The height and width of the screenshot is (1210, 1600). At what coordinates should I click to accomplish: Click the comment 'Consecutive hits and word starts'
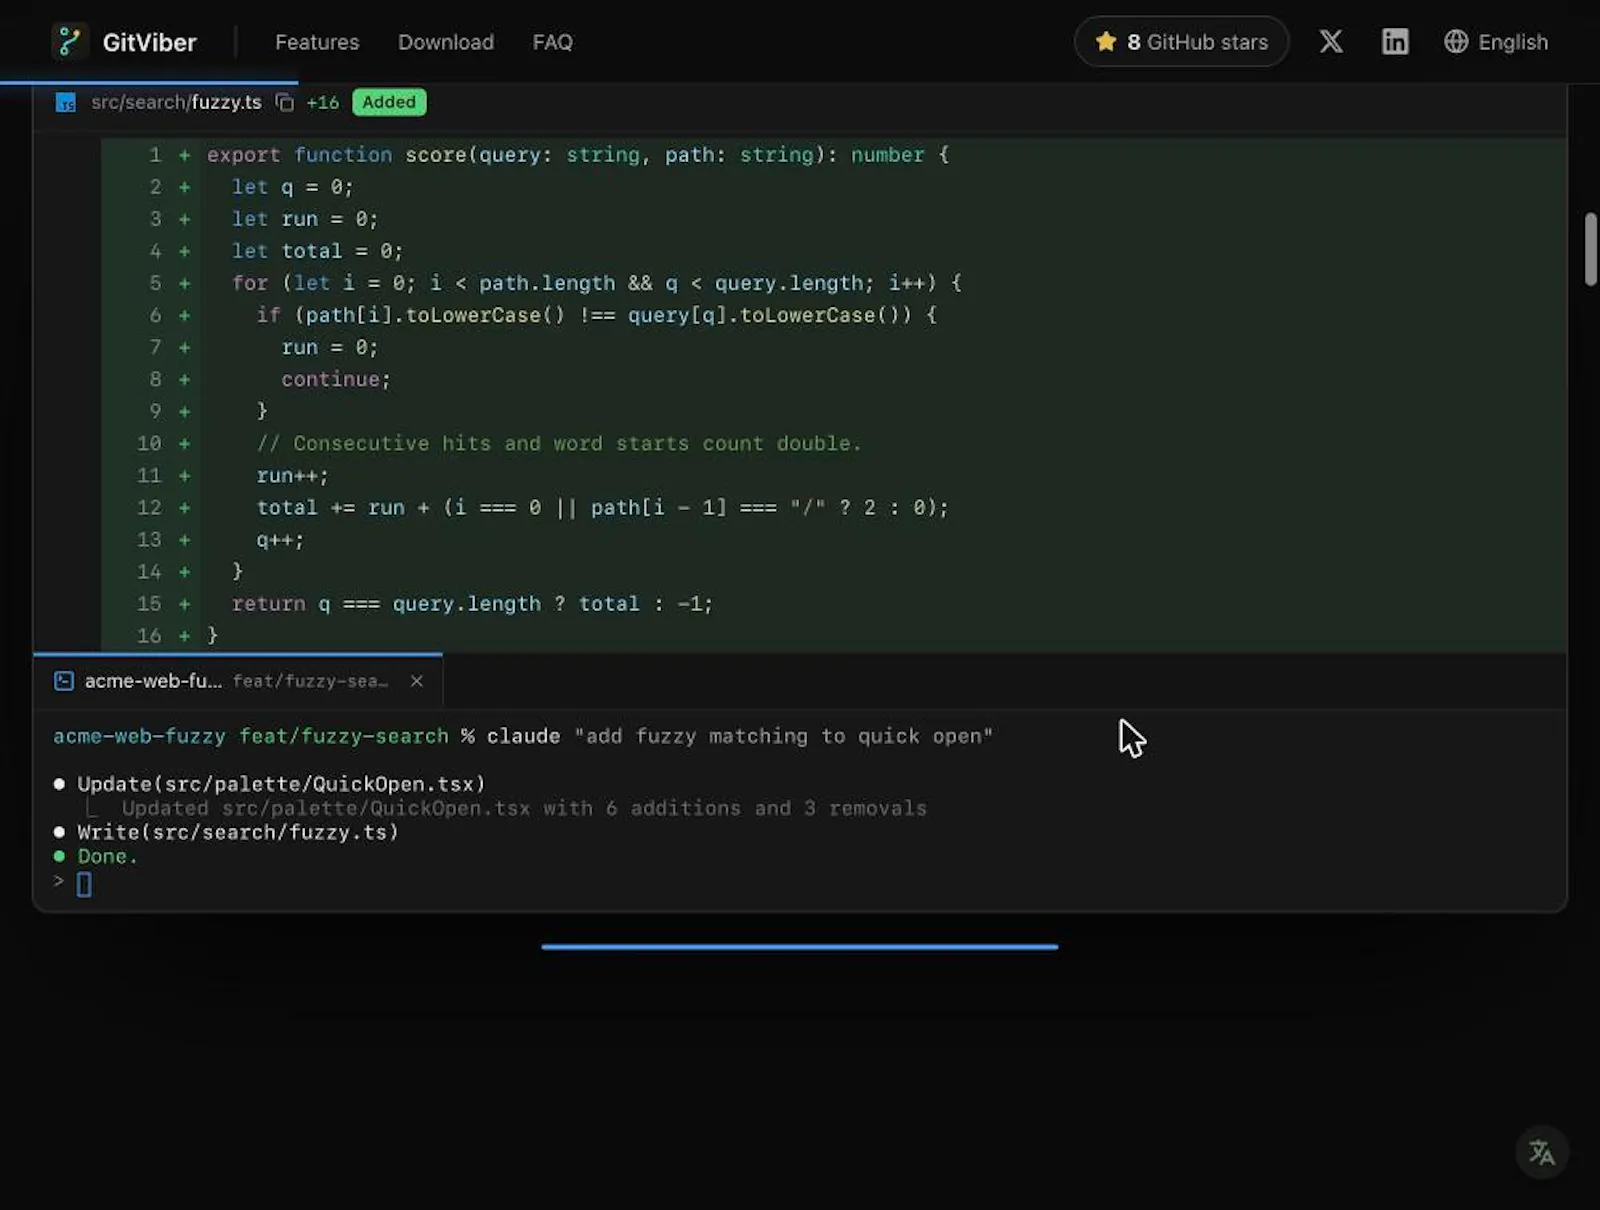tap(559, 443)
